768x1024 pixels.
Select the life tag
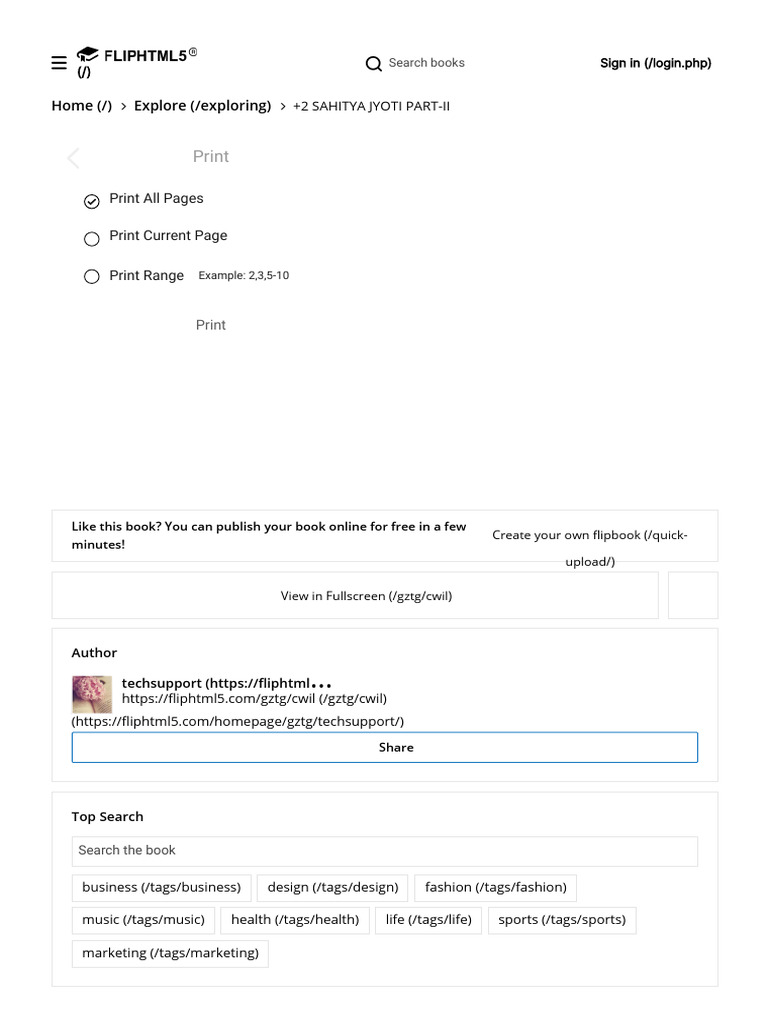pos(428,920)
